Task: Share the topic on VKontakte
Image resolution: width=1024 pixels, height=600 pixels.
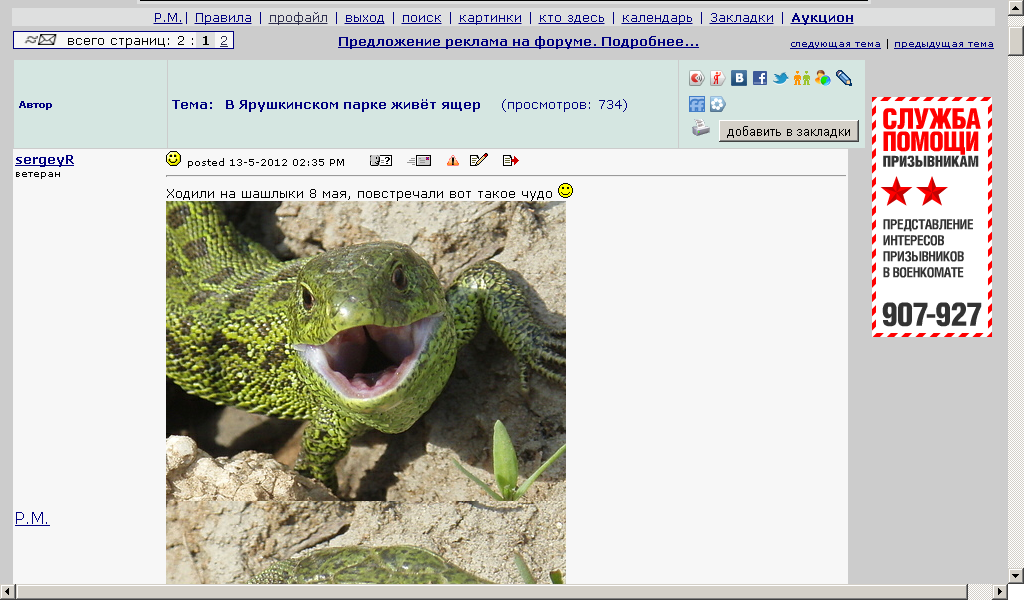Action: [739, 78]
